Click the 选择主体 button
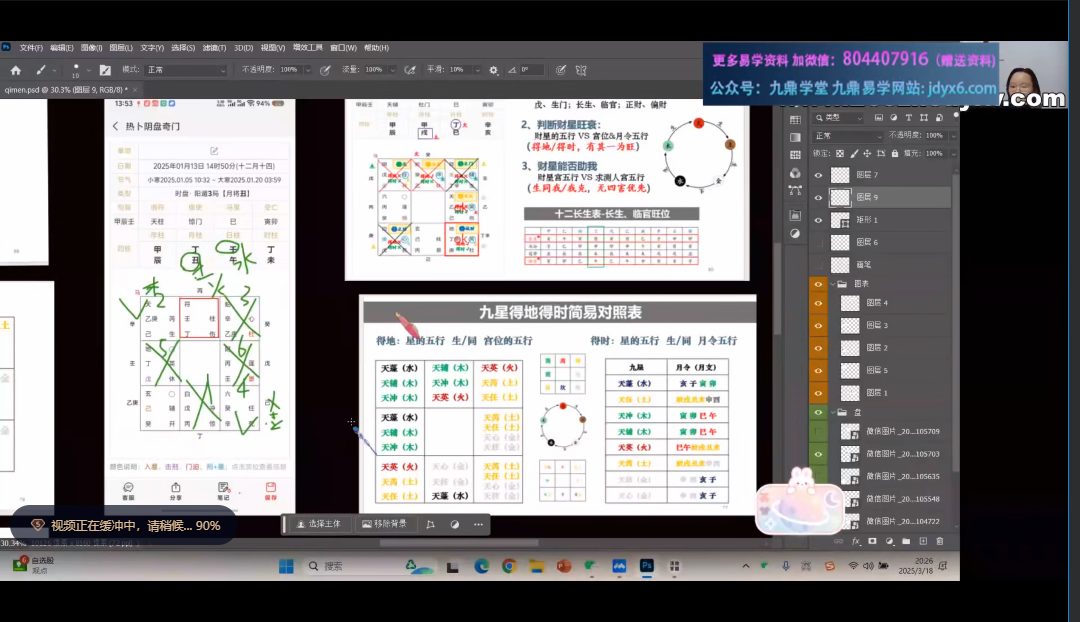Image resolution: width=1080 pixels, height=622 pixels. (x=319, y=524)
